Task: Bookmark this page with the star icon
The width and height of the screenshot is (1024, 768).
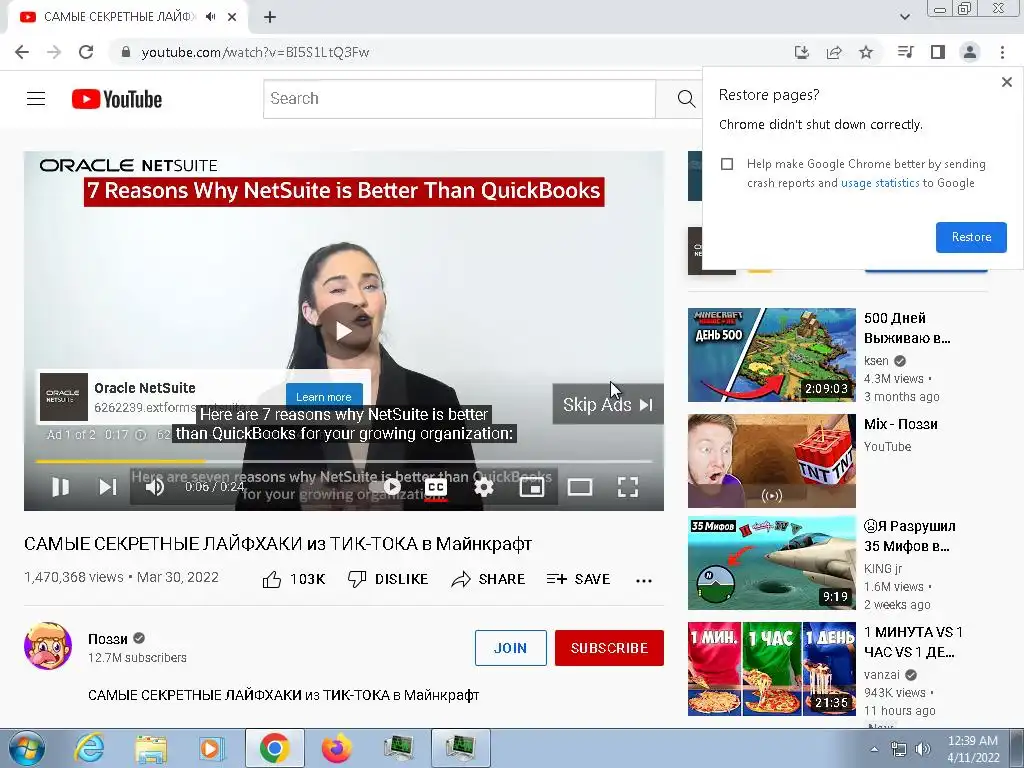Action: (x=866, y=52)
